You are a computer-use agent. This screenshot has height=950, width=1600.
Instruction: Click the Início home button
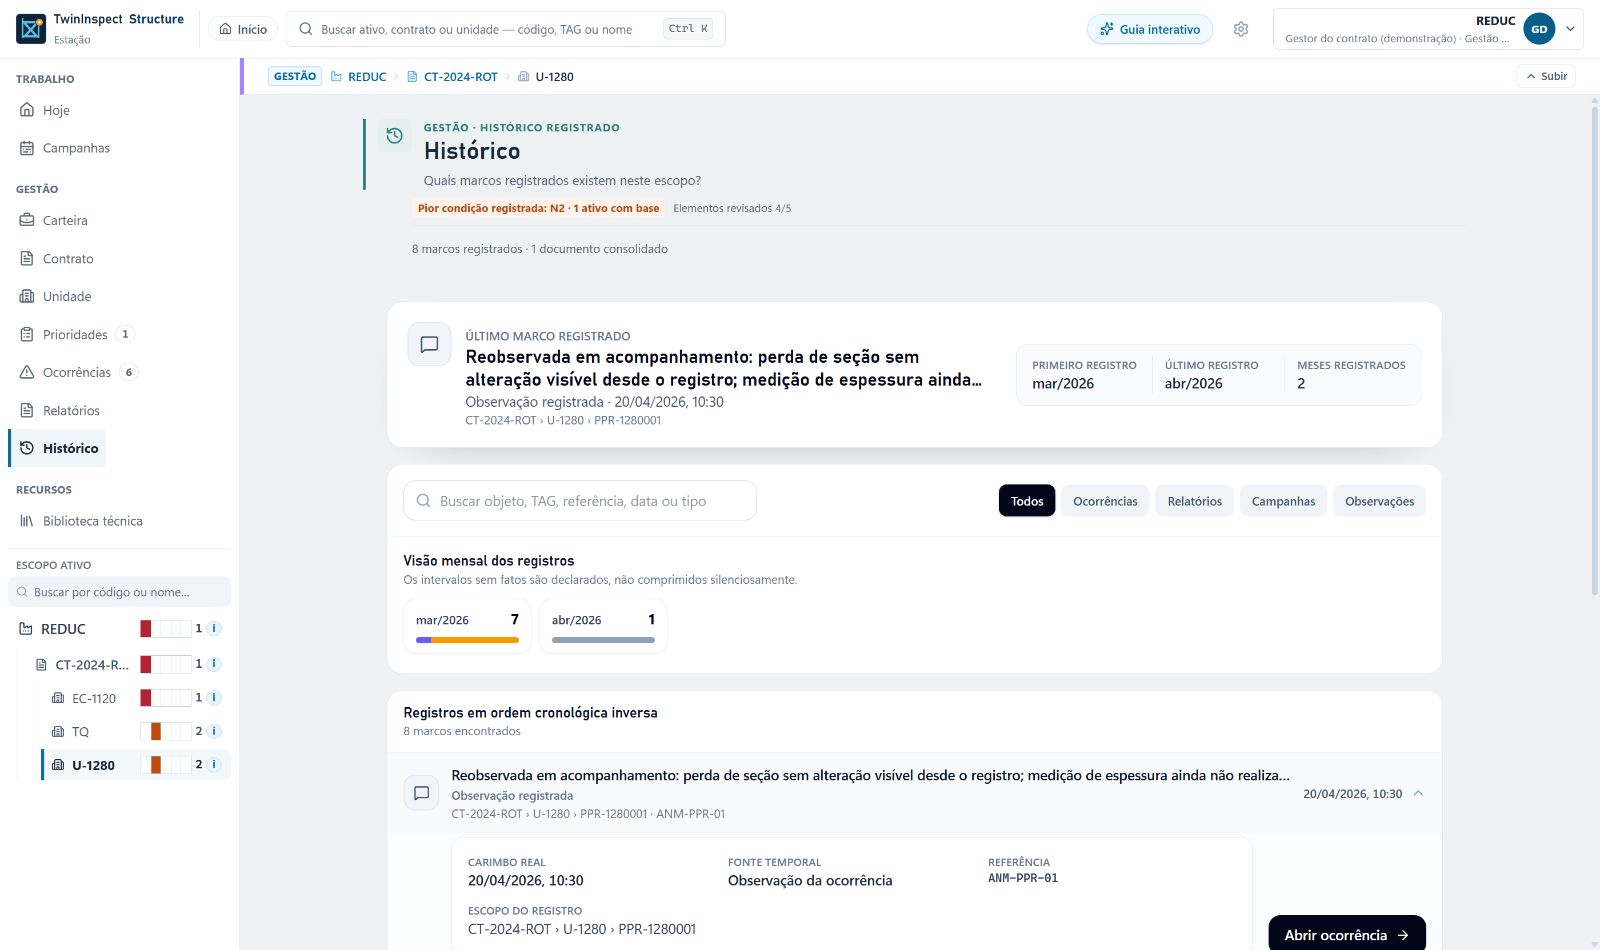[x=243, y=29]
